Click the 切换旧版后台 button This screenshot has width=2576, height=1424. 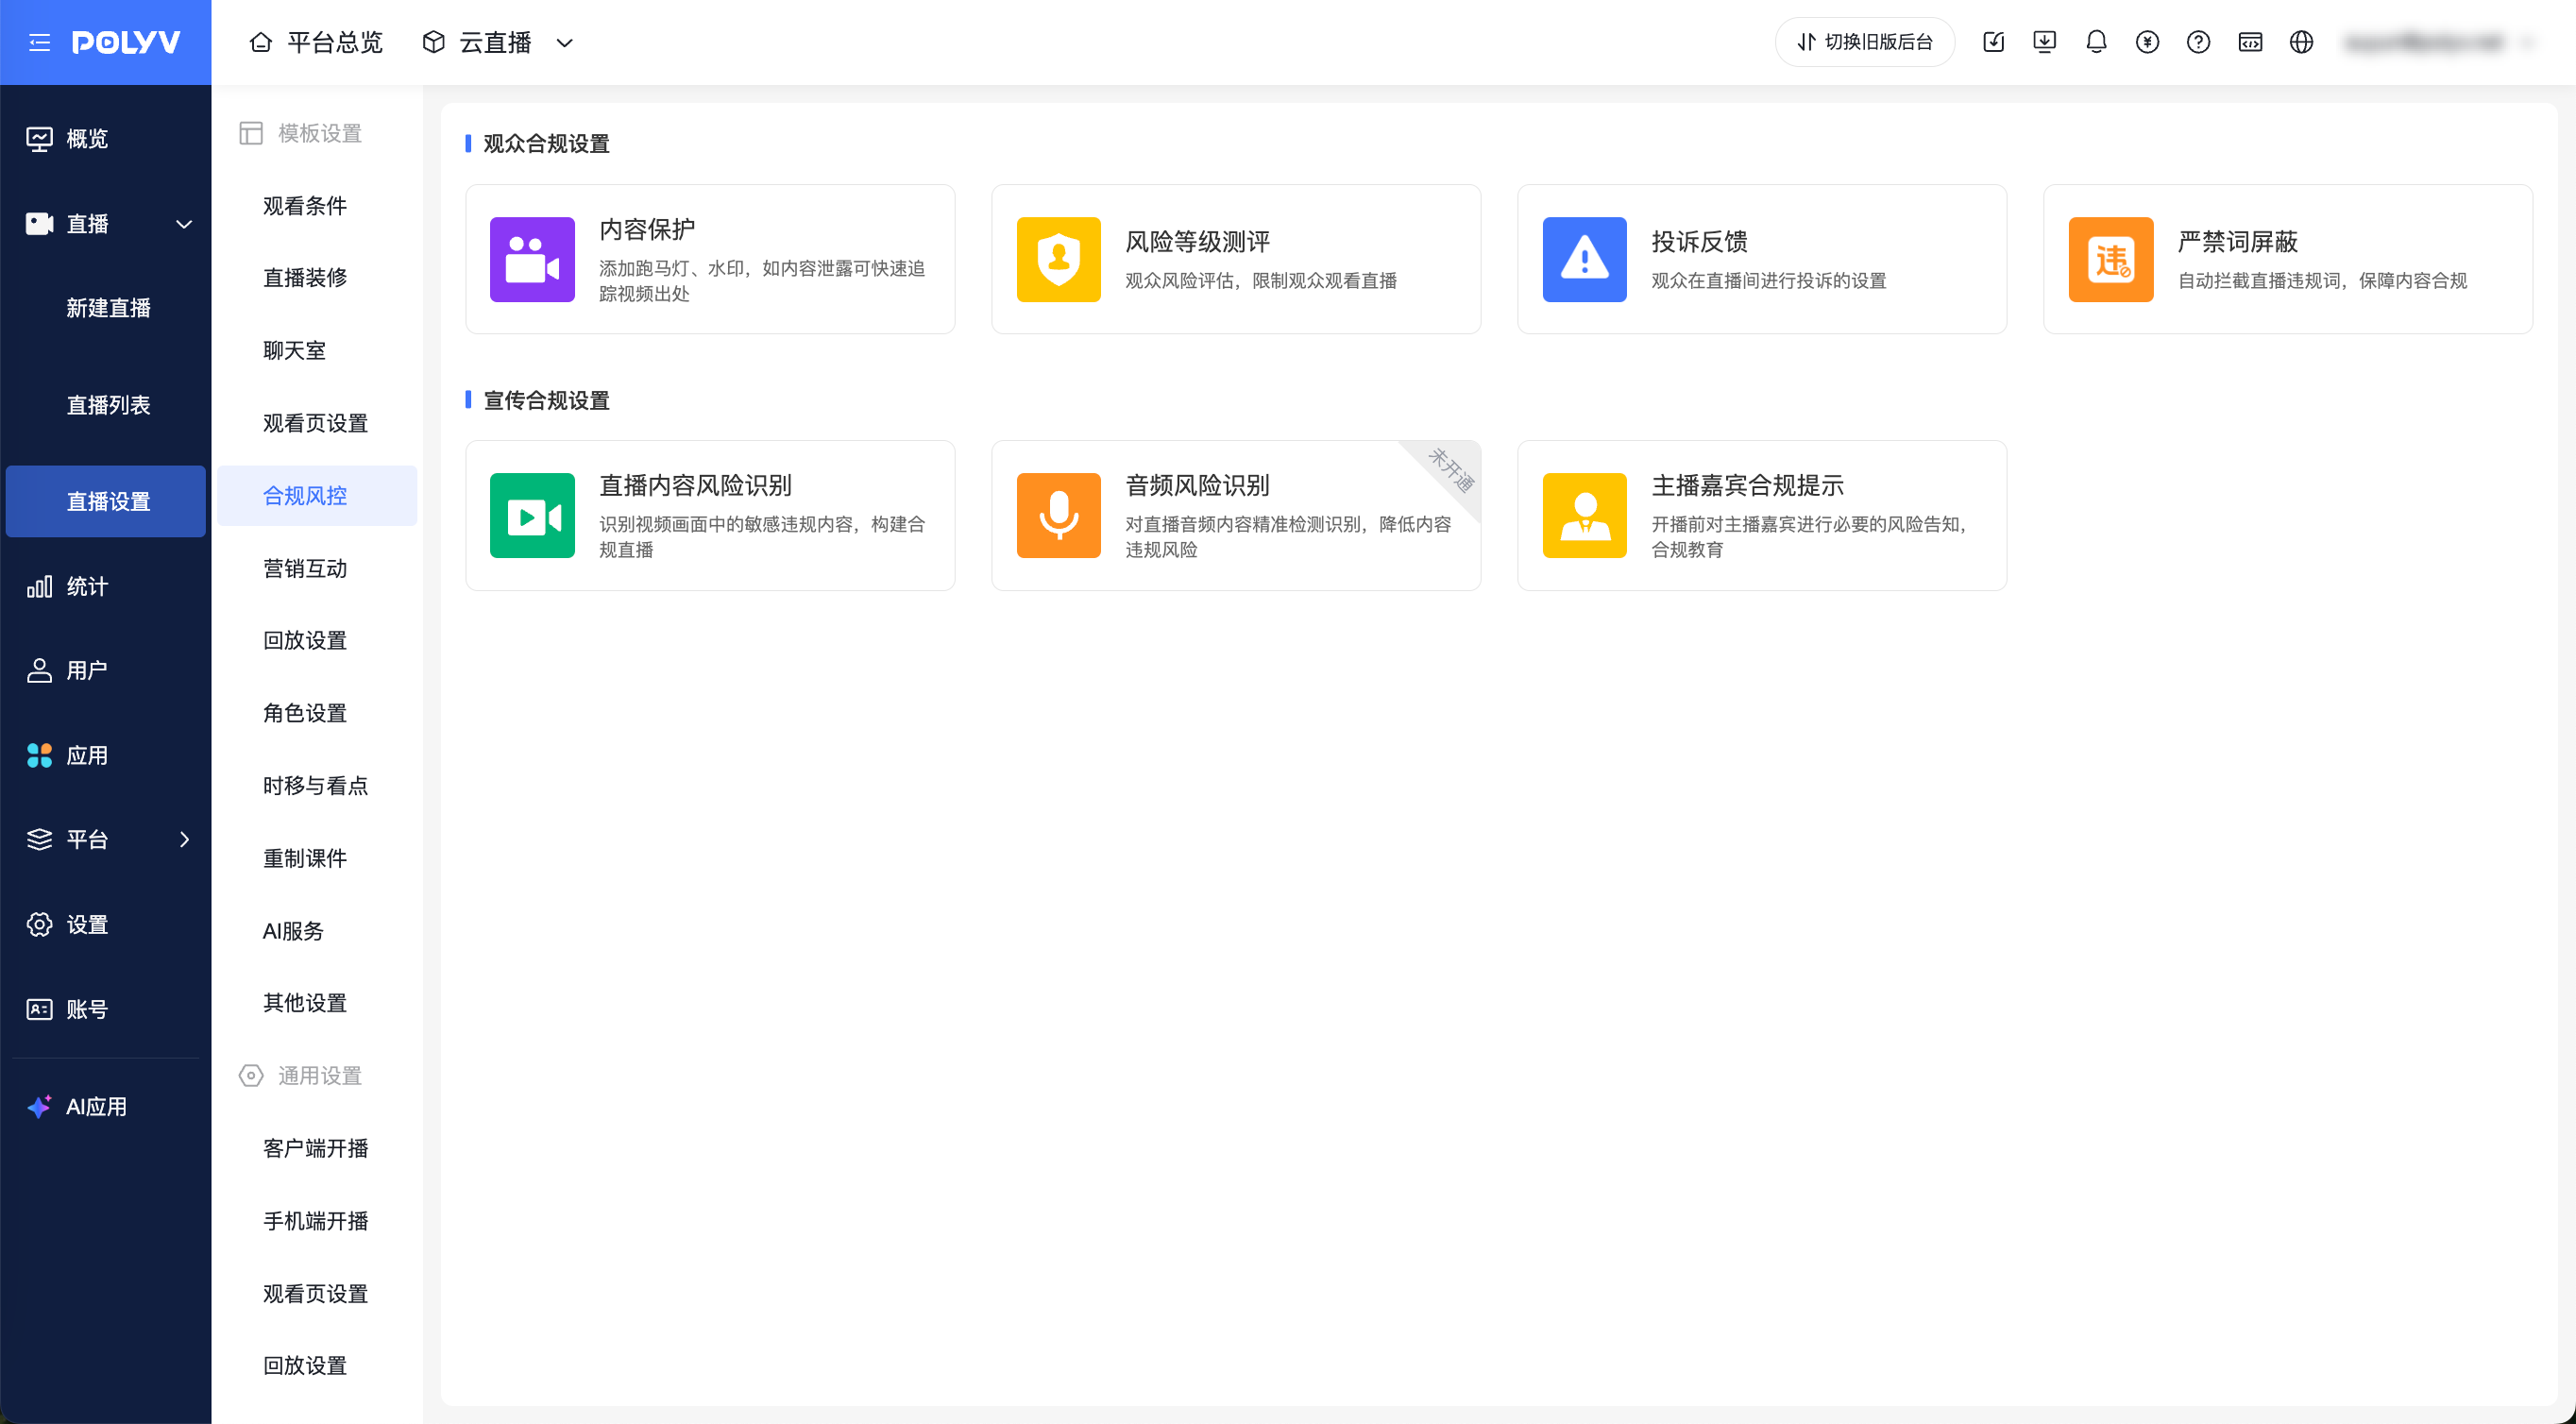point(1864,42)
